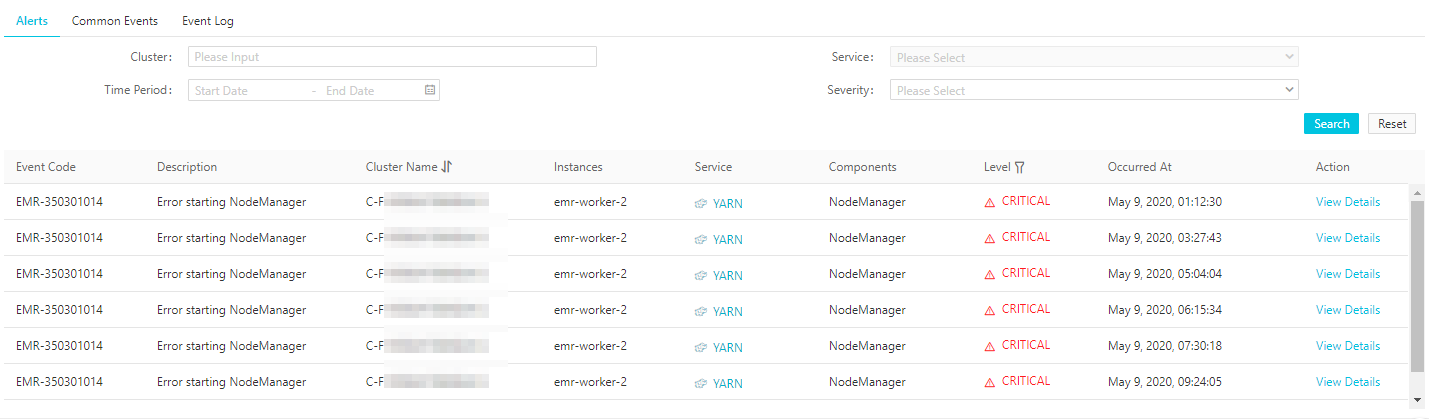Click the Level column filter icon

point(1019,167)
